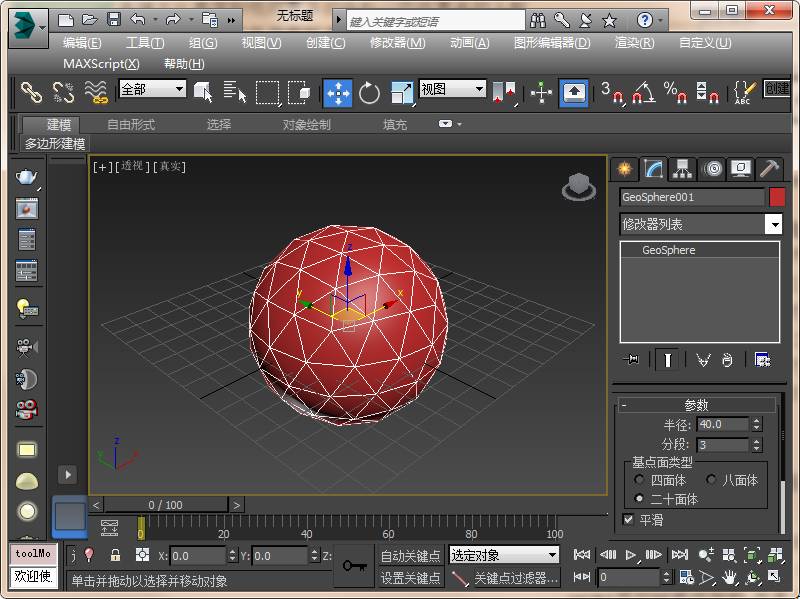Open the Display command panel tab

(x=741, y=169)
